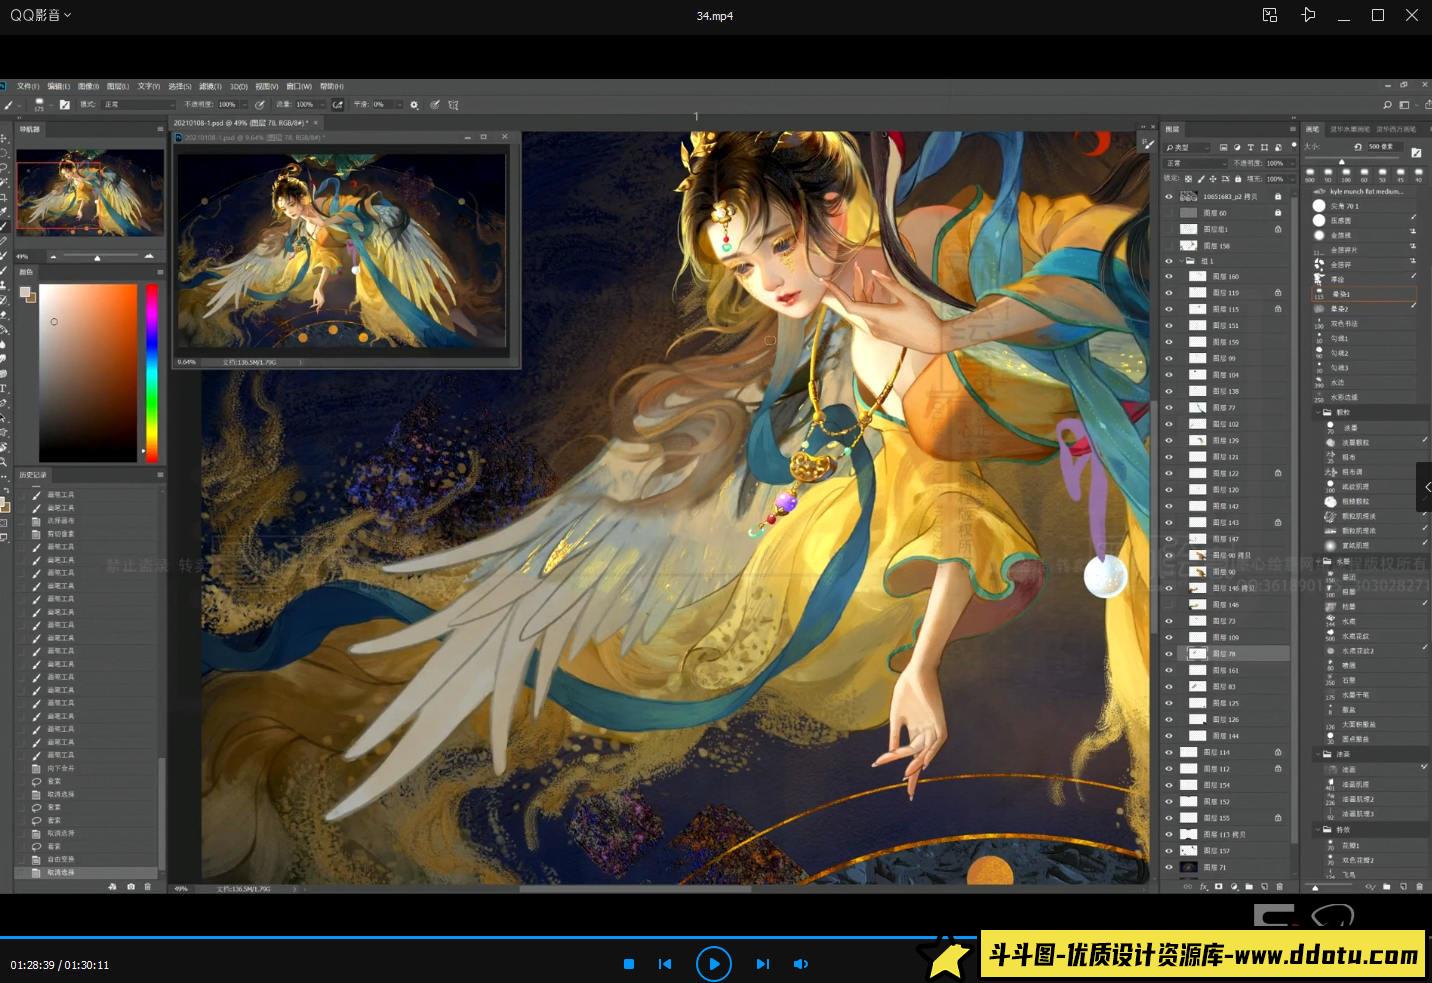Image resolution: width=1432 pixels, height=983 pixels.
Task: Click the lock position icon in Layers panel
Action: click(1213, 179)
